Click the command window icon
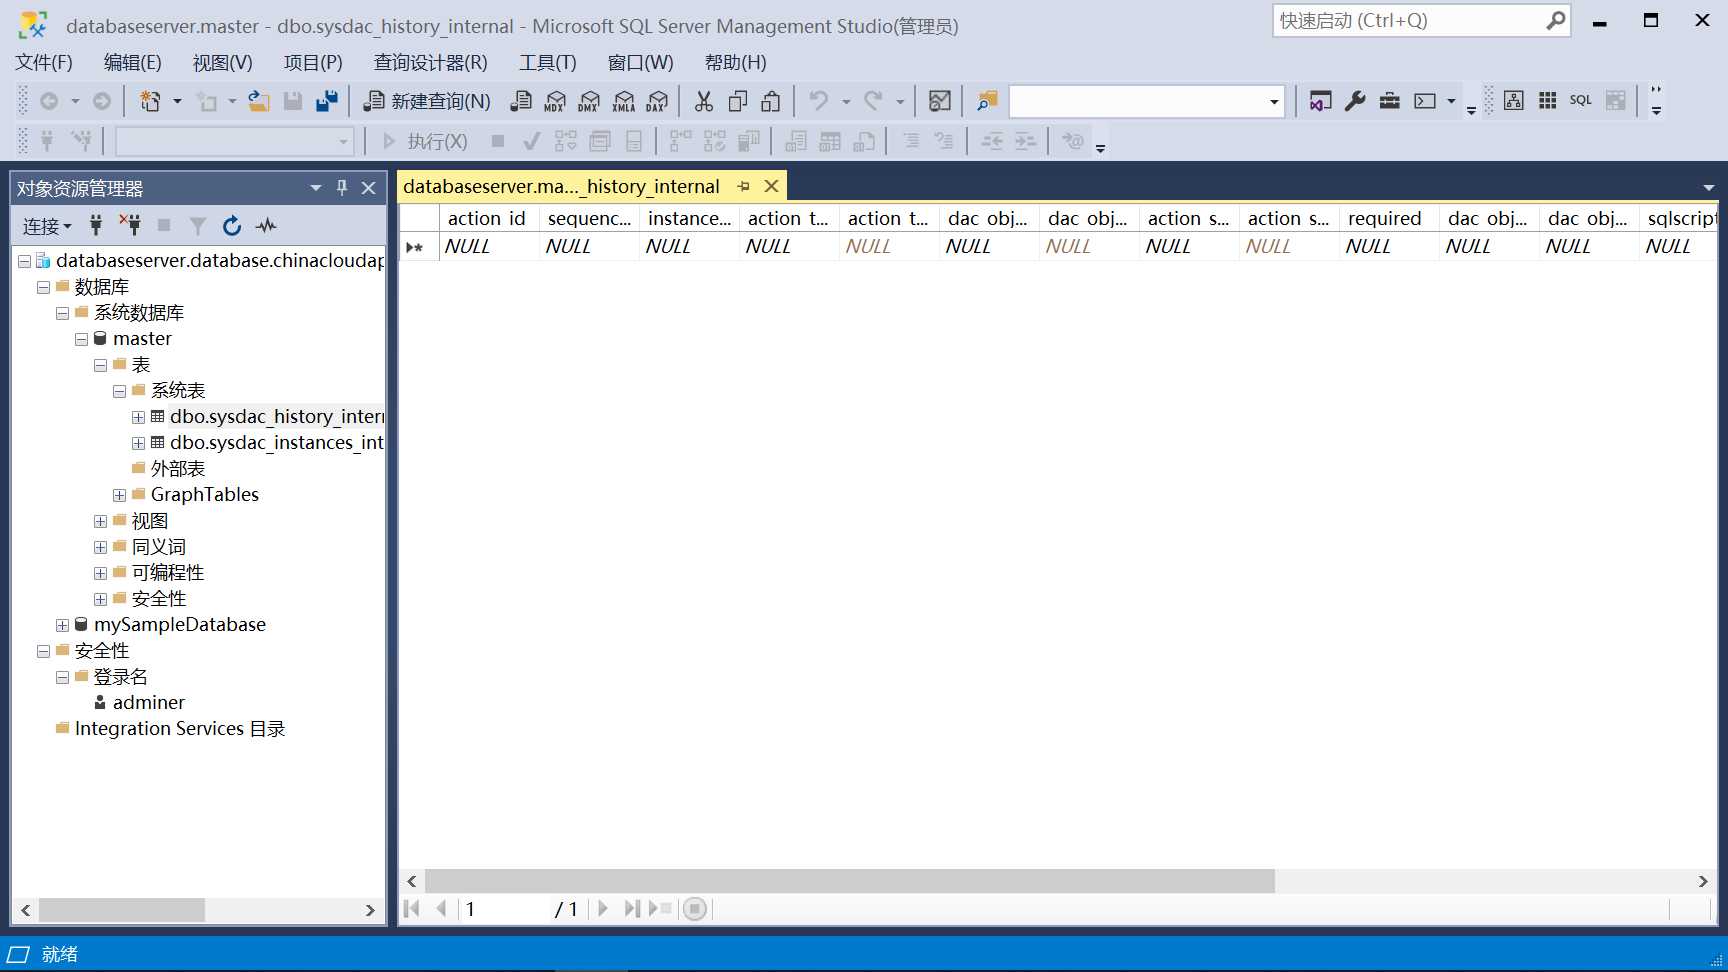This screenshot has height=972, width=1728. point(1424,101)
